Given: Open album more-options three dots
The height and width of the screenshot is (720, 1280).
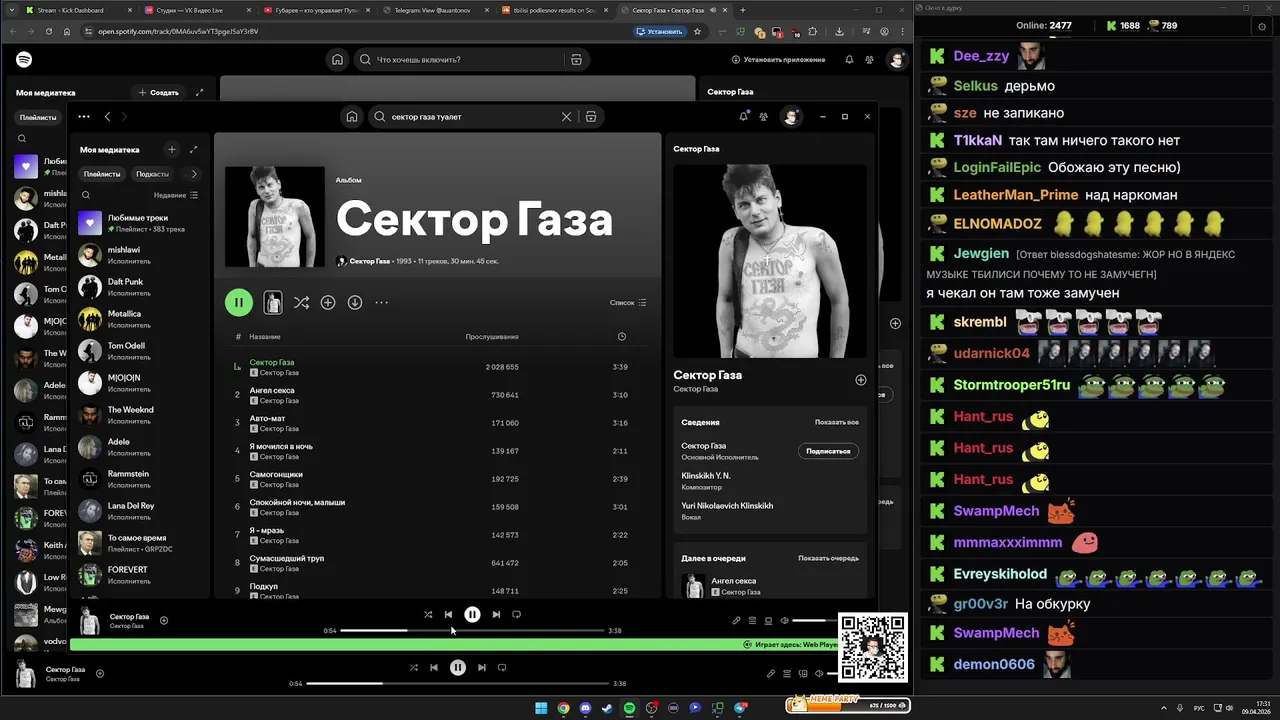Looking at the screenshot, I should pos(381,302).
